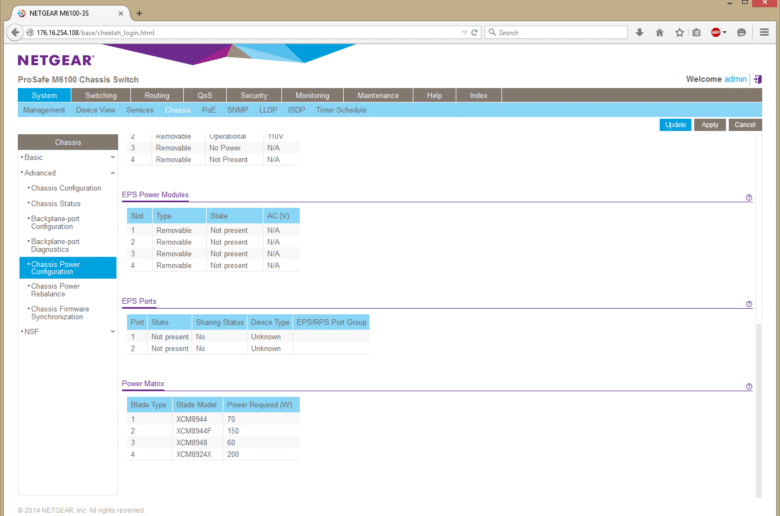Click the admin user link
Viewport: 780px width, 516px height.
click(x=735, y=79)
